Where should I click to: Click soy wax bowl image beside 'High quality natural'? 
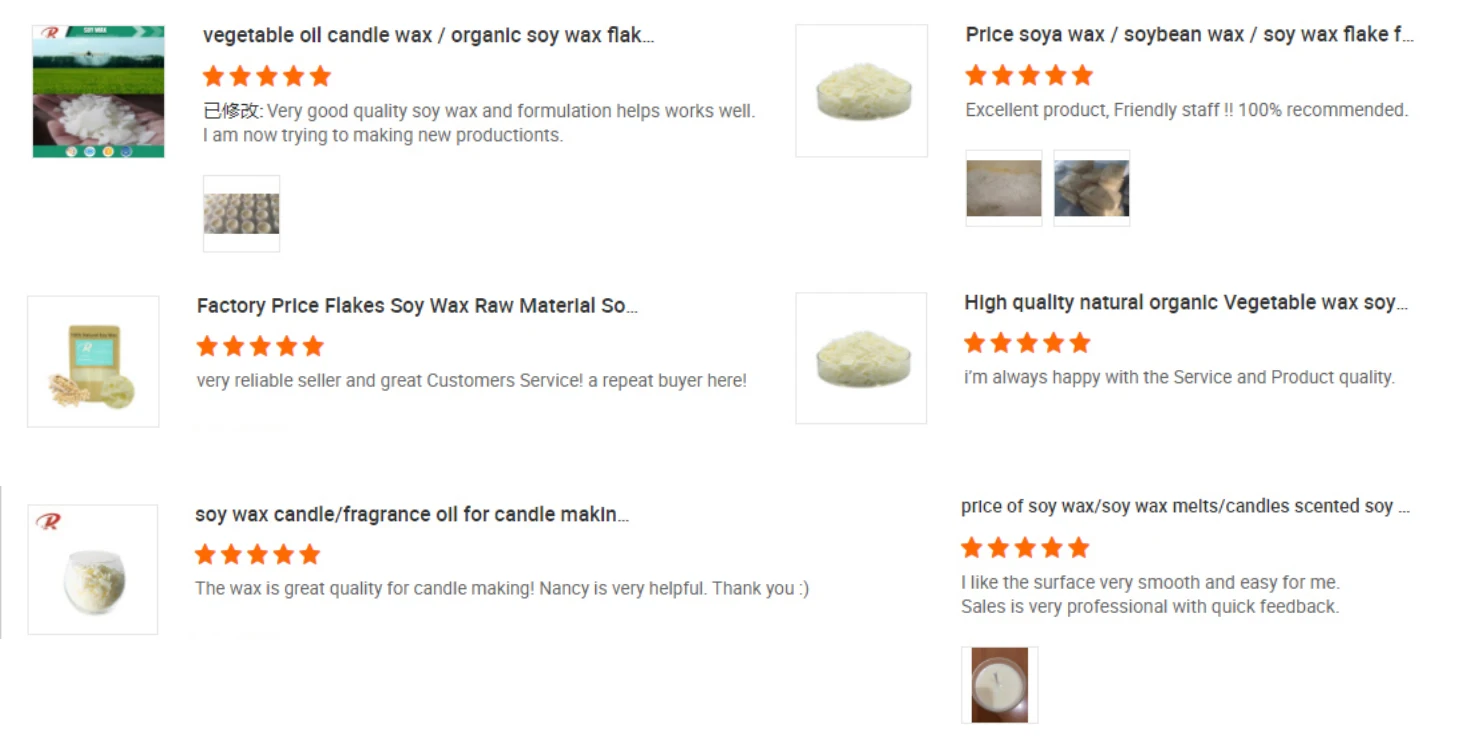point(861,358)
